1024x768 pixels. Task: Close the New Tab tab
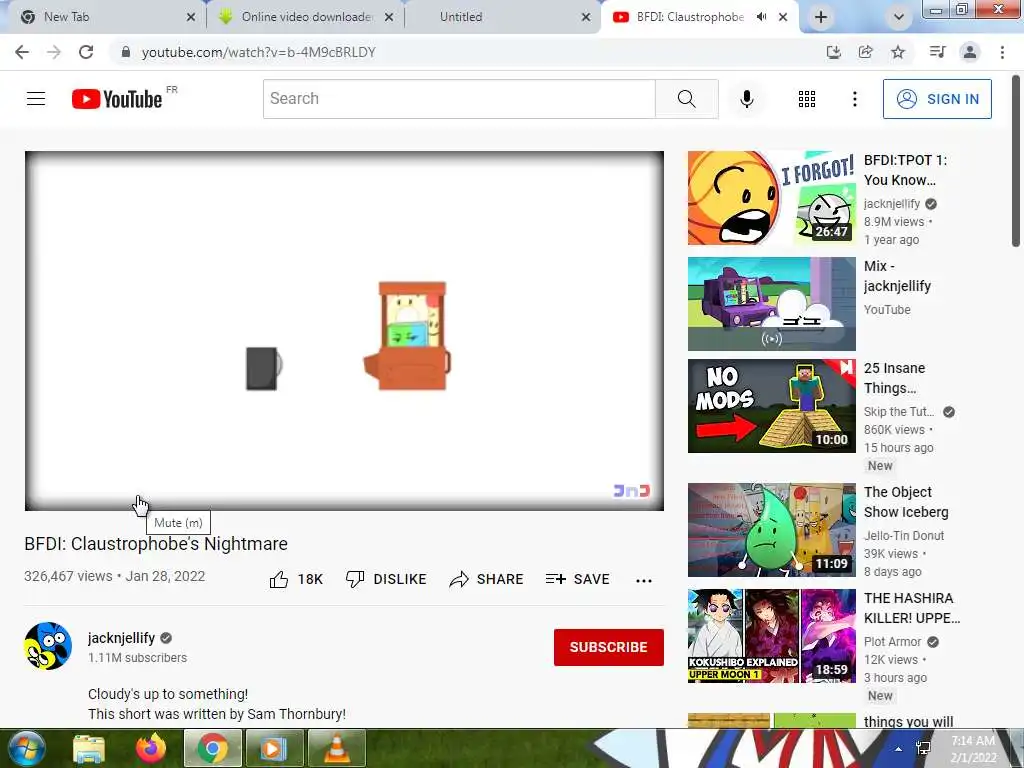pyautogui.click(x=191, y=17)
